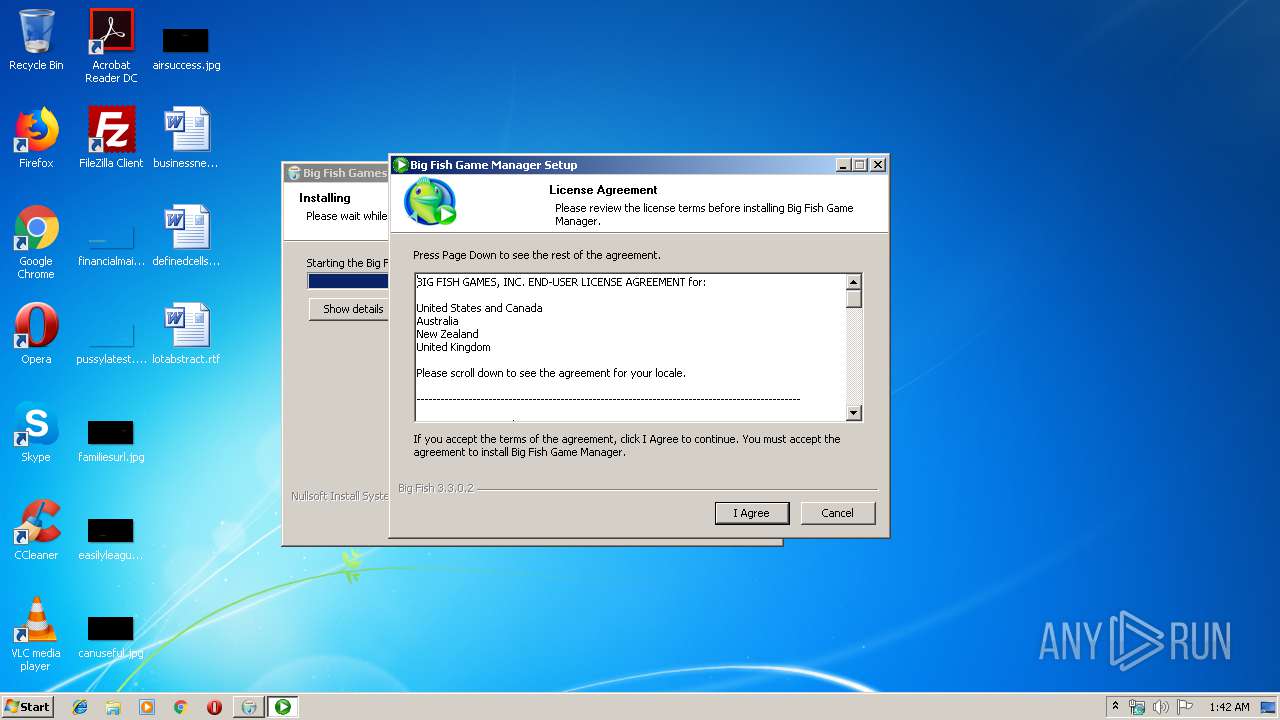Viewport: 1280px width, 720px height.
Task: Select the VLC media player shortcut
Action: (x=36, y=634)
